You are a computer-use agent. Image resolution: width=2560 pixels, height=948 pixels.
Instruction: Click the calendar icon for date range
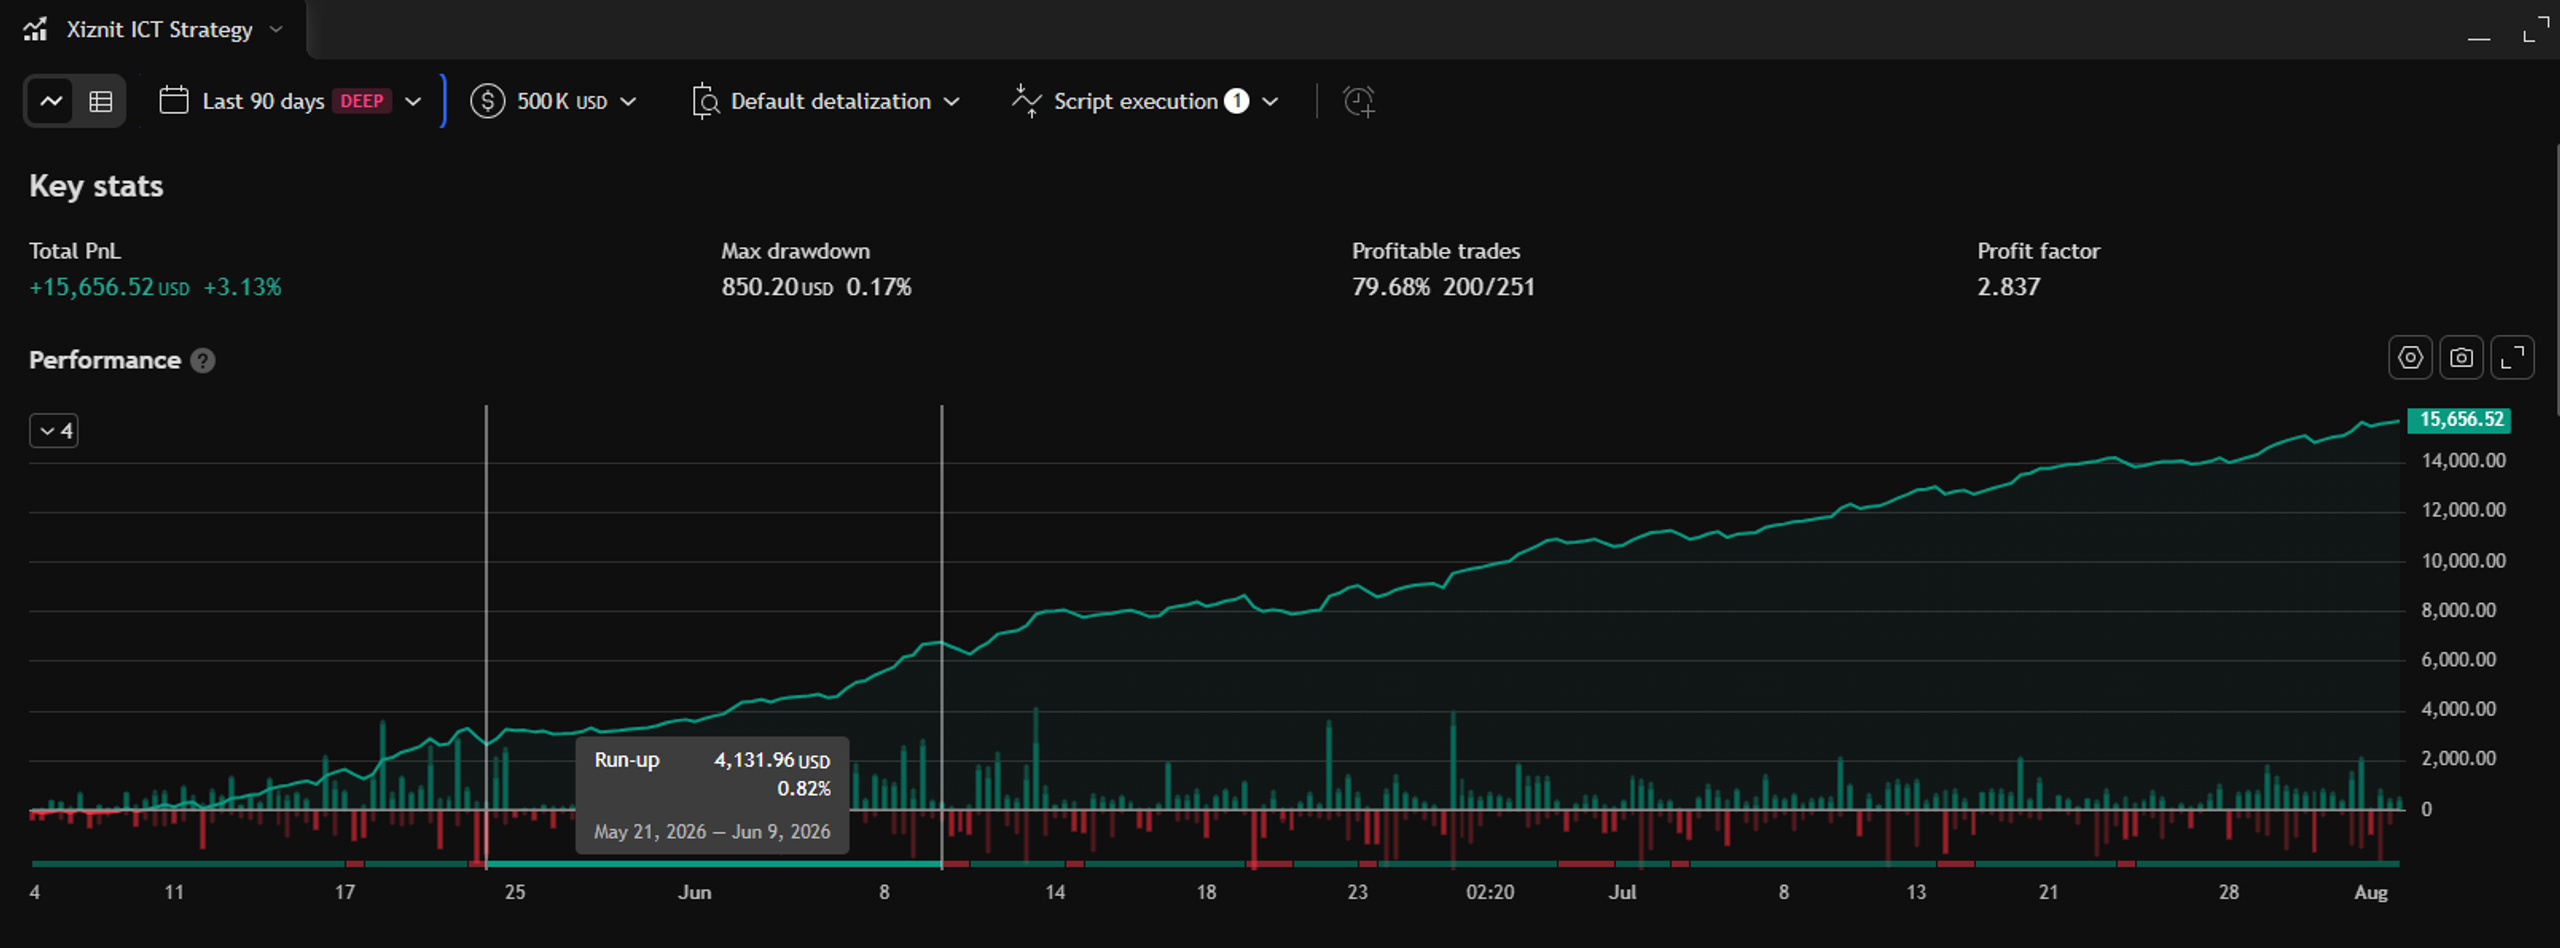tap(174, 101)
